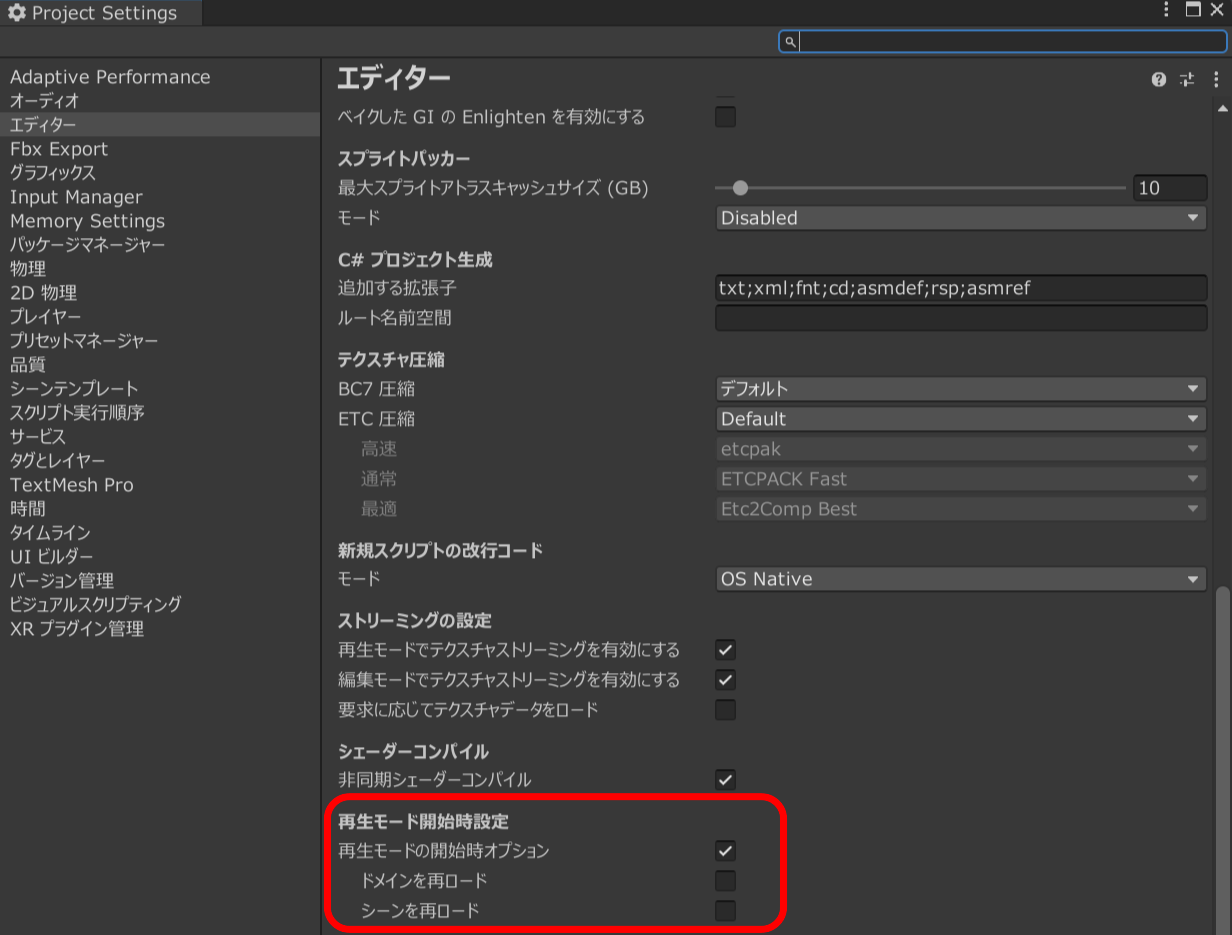Click the ルート名前空間 input field

click(960, 317)
